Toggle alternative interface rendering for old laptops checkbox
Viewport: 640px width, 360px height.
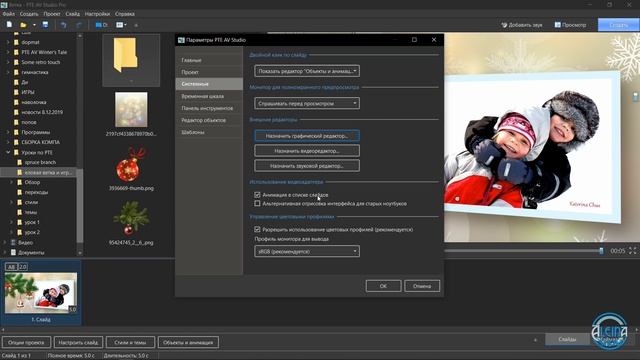click(257, 203)
